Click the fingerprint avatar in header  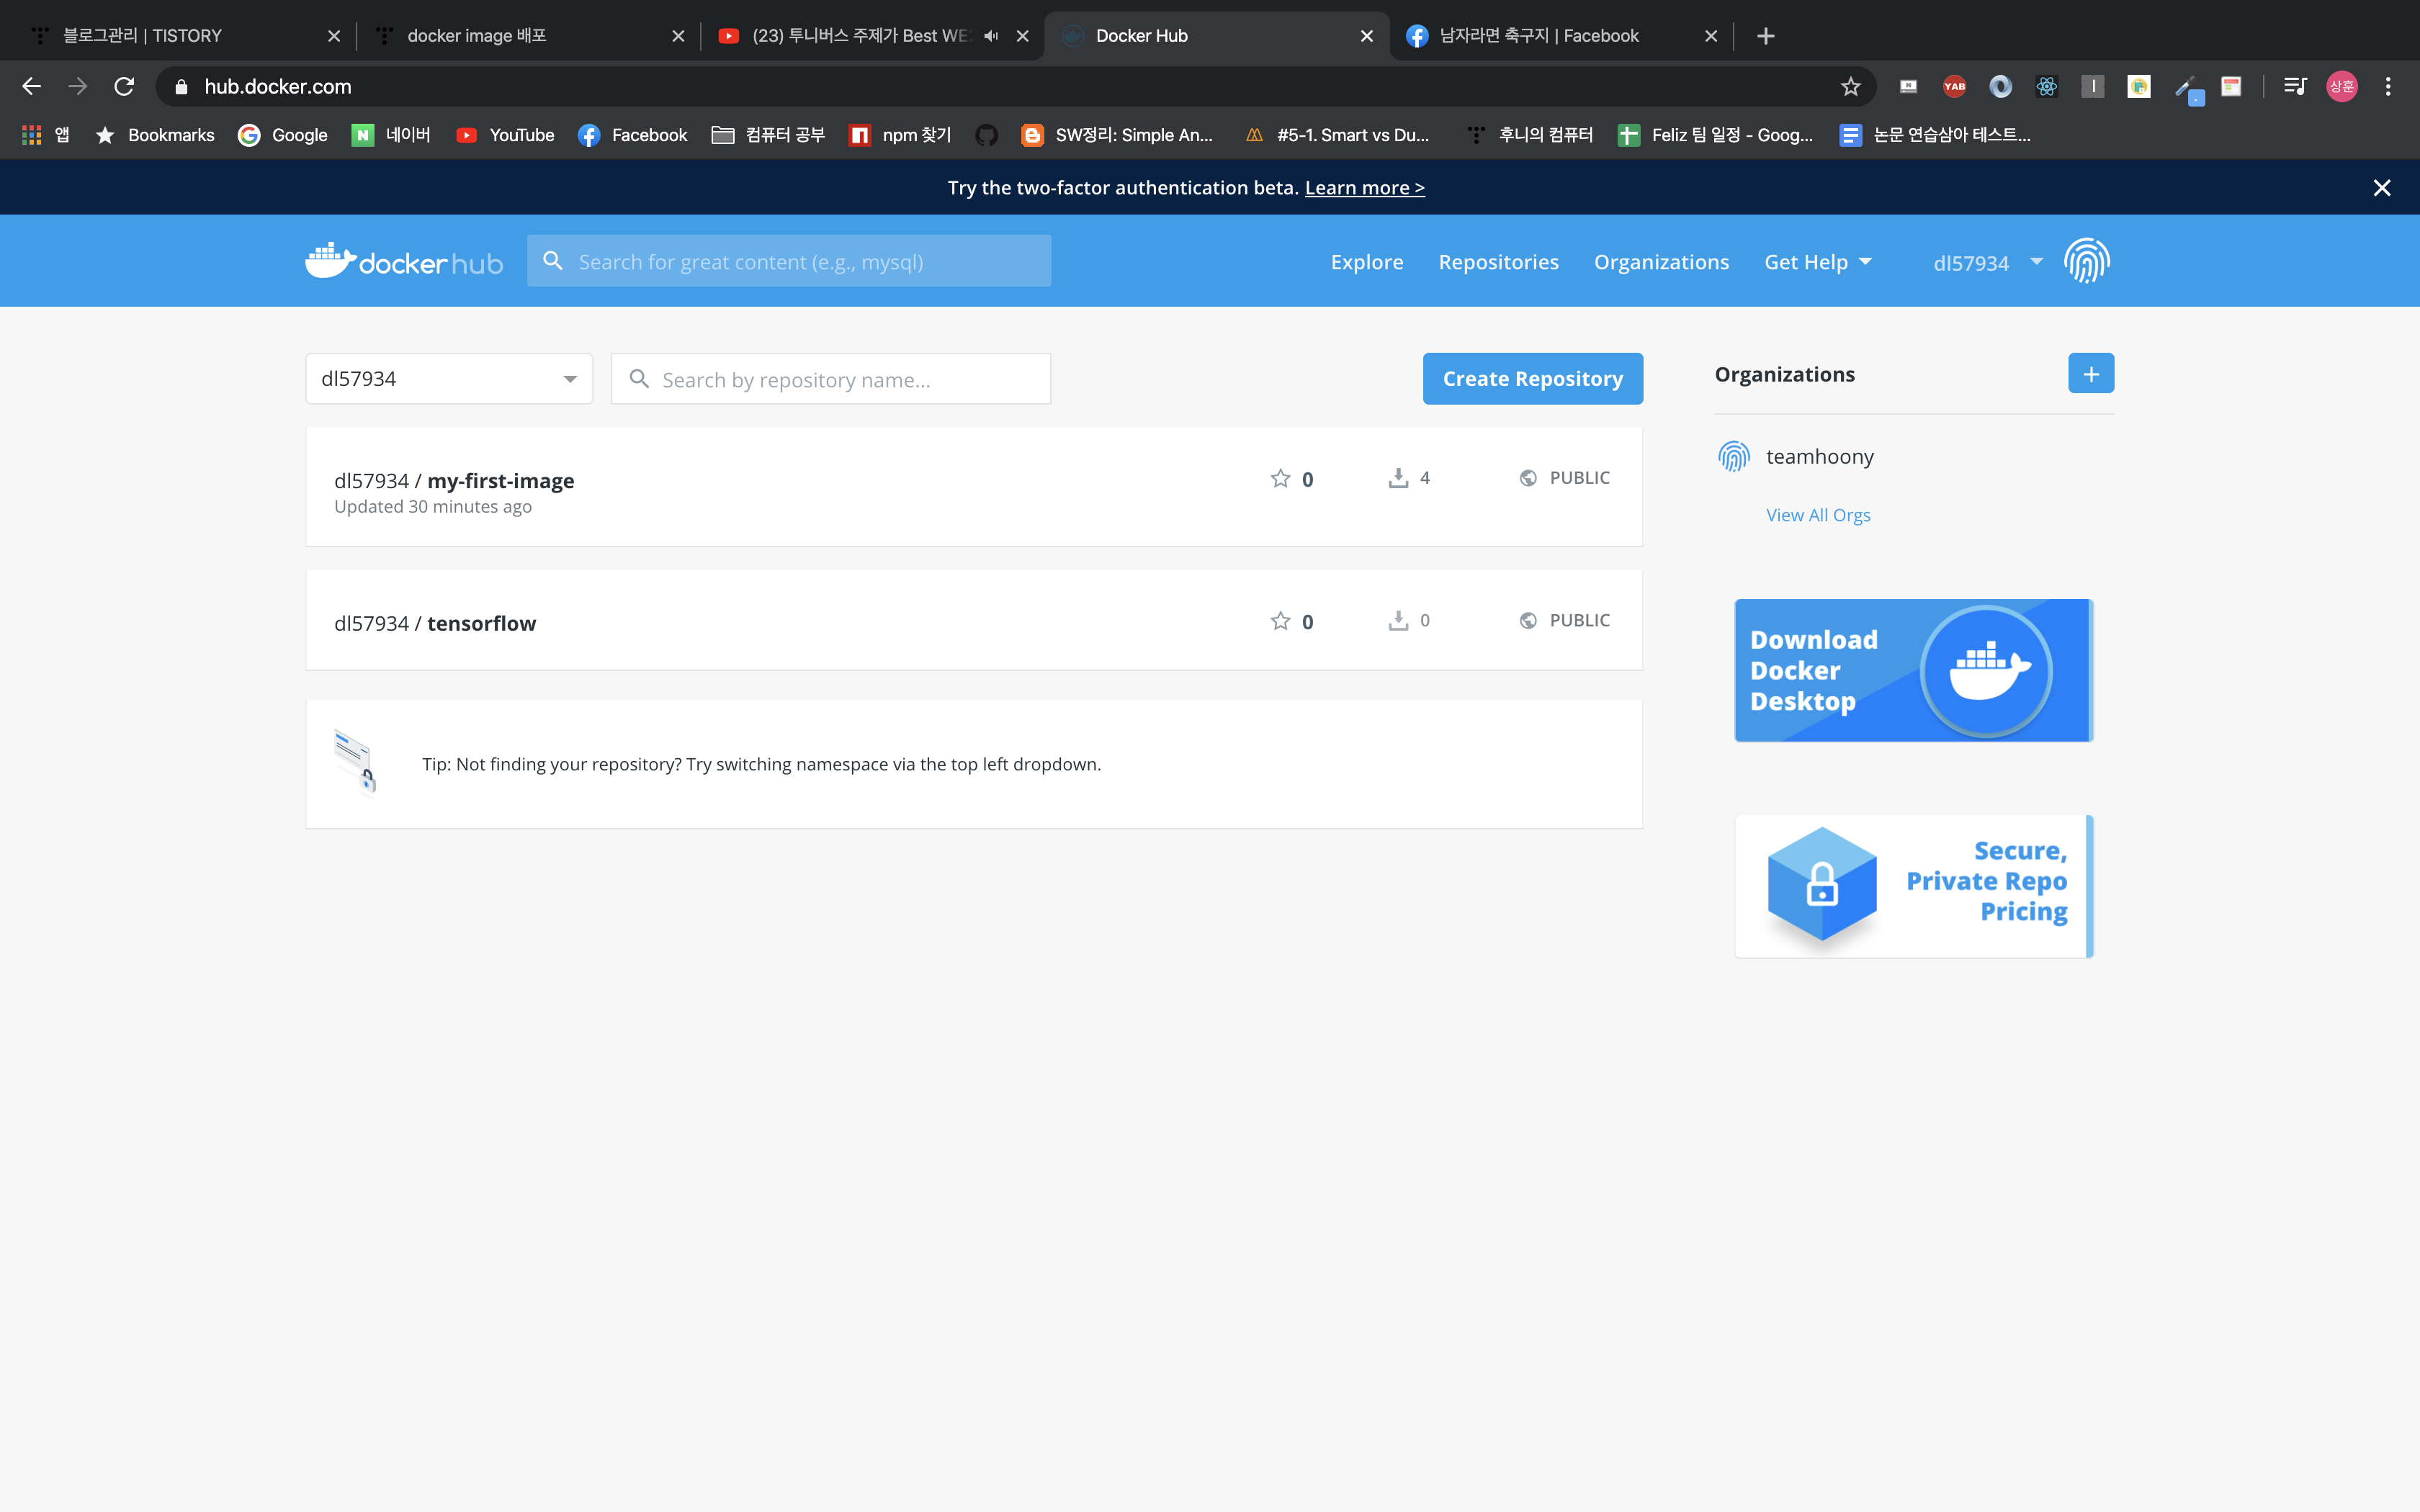coord(2086,261)
